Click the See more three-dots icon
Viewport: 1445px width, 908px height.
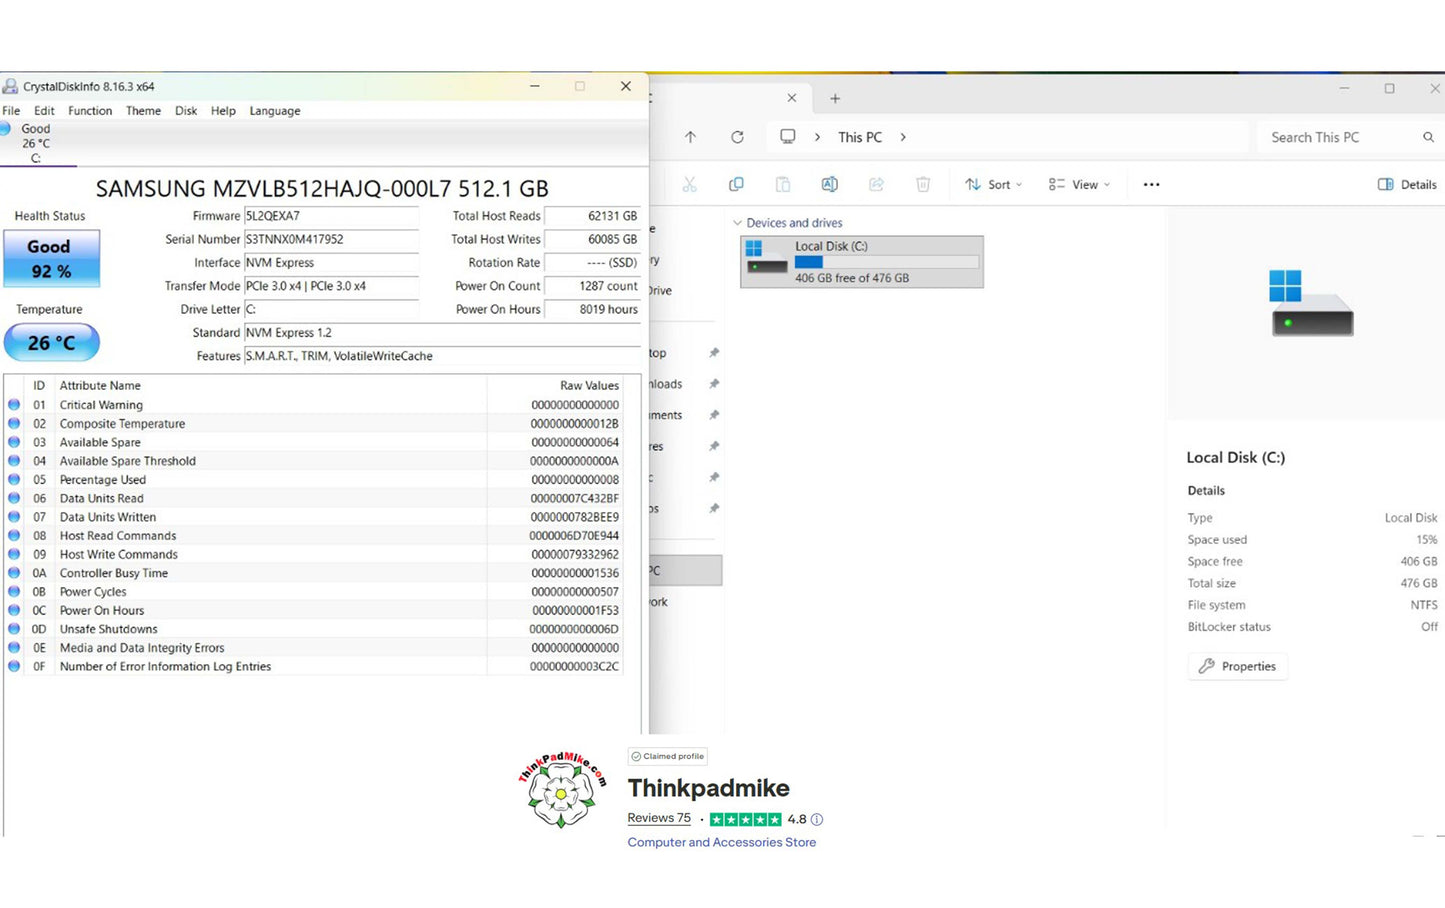coord(1151,184)
